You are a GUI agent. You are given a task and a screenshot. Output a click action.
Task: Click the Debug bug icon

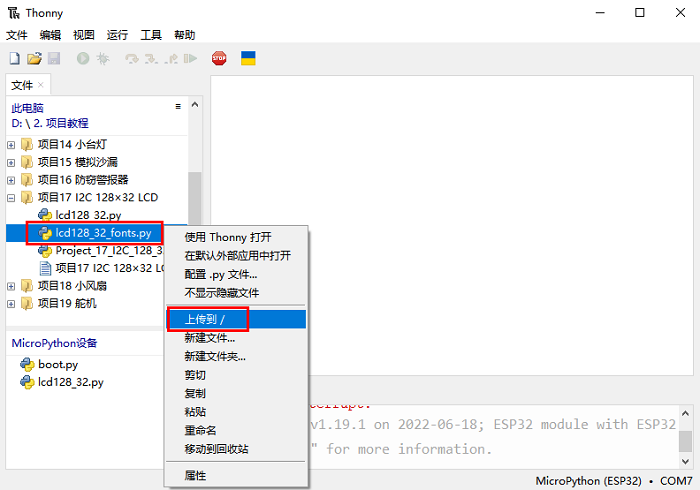point(102,60)
